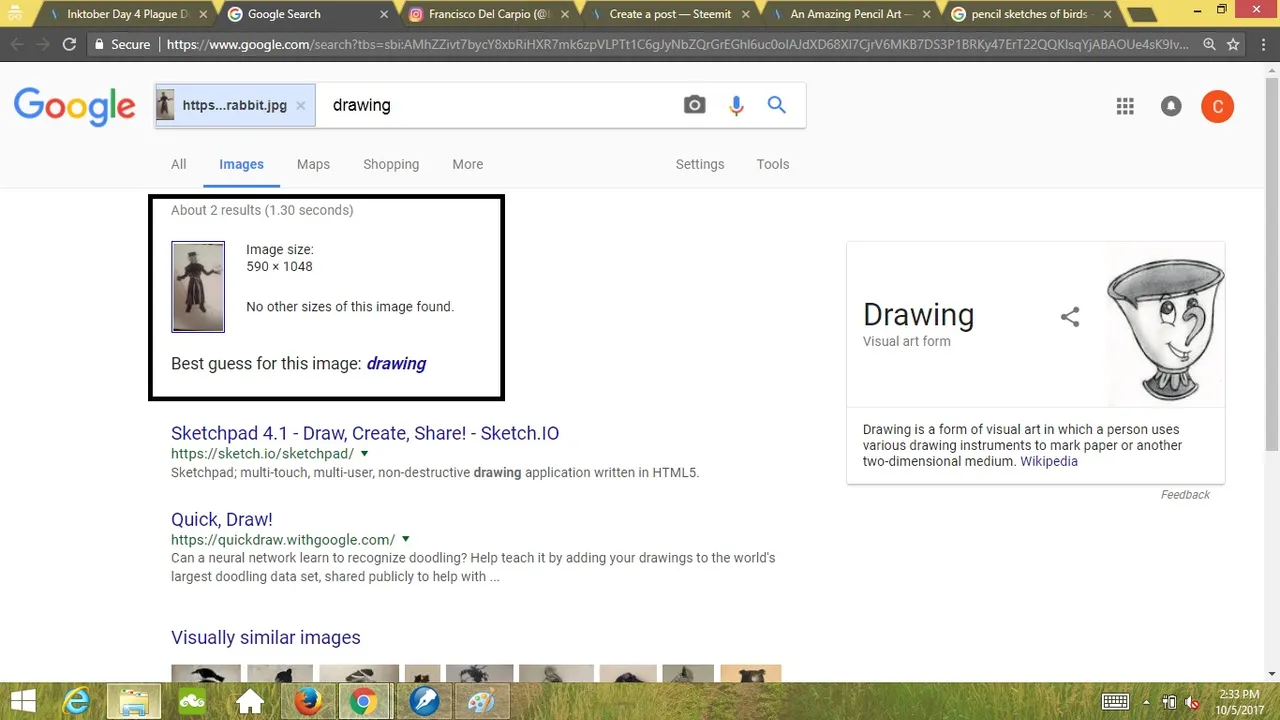Click inside the search box with 'drawing'

495,105
